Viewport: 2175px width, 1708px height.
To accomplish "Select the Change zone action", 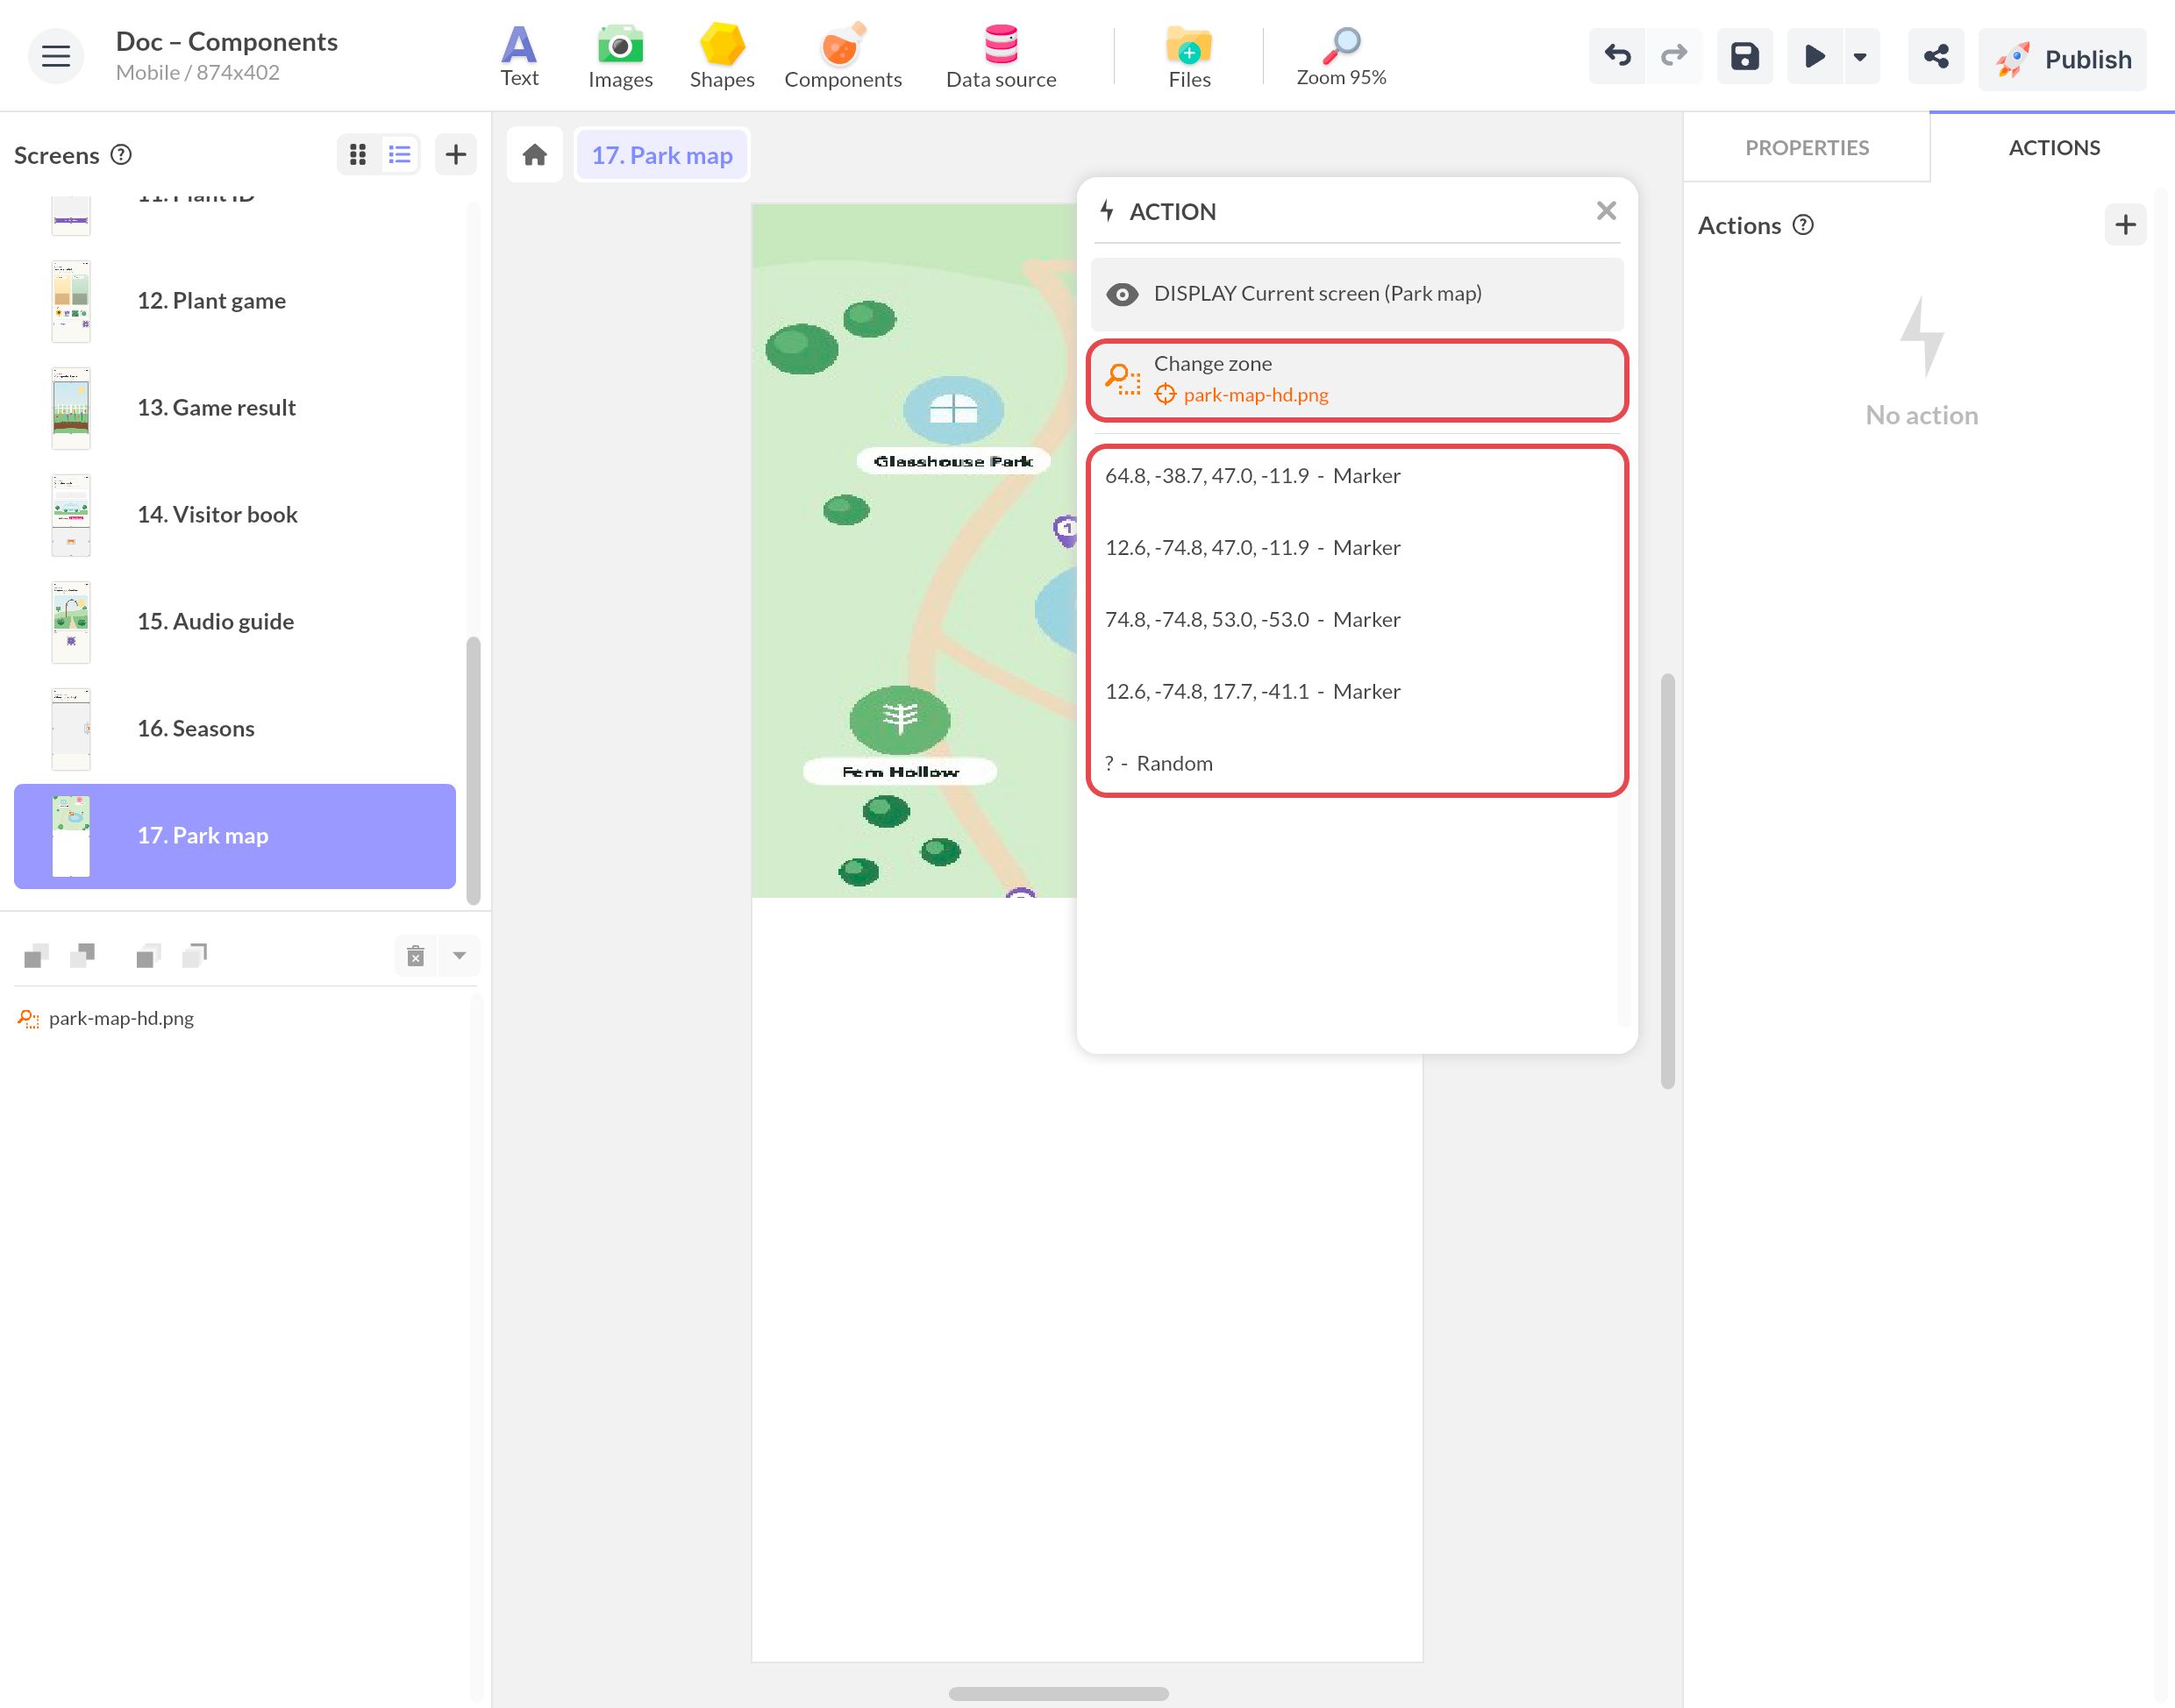I will click(1357, 380).
